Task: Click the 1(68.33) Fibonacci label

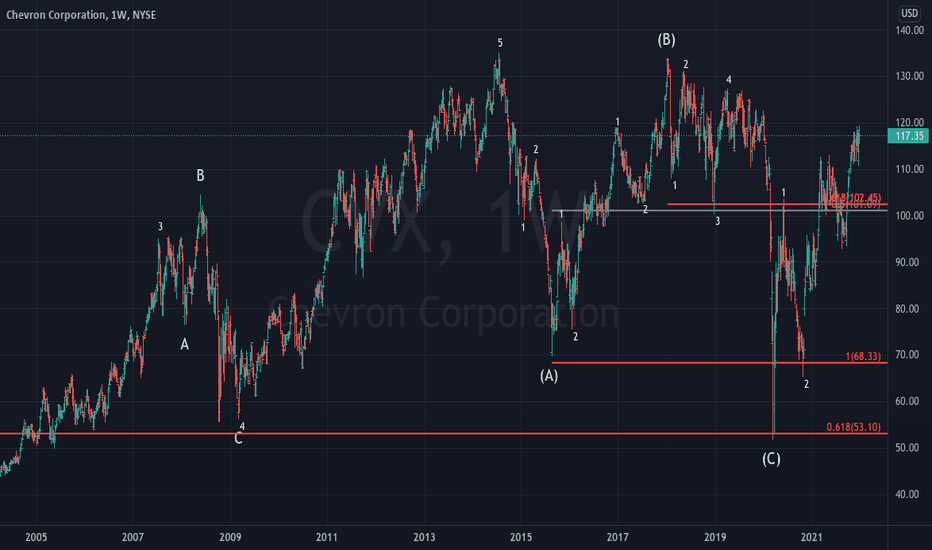Action: [x=863, y=356]
